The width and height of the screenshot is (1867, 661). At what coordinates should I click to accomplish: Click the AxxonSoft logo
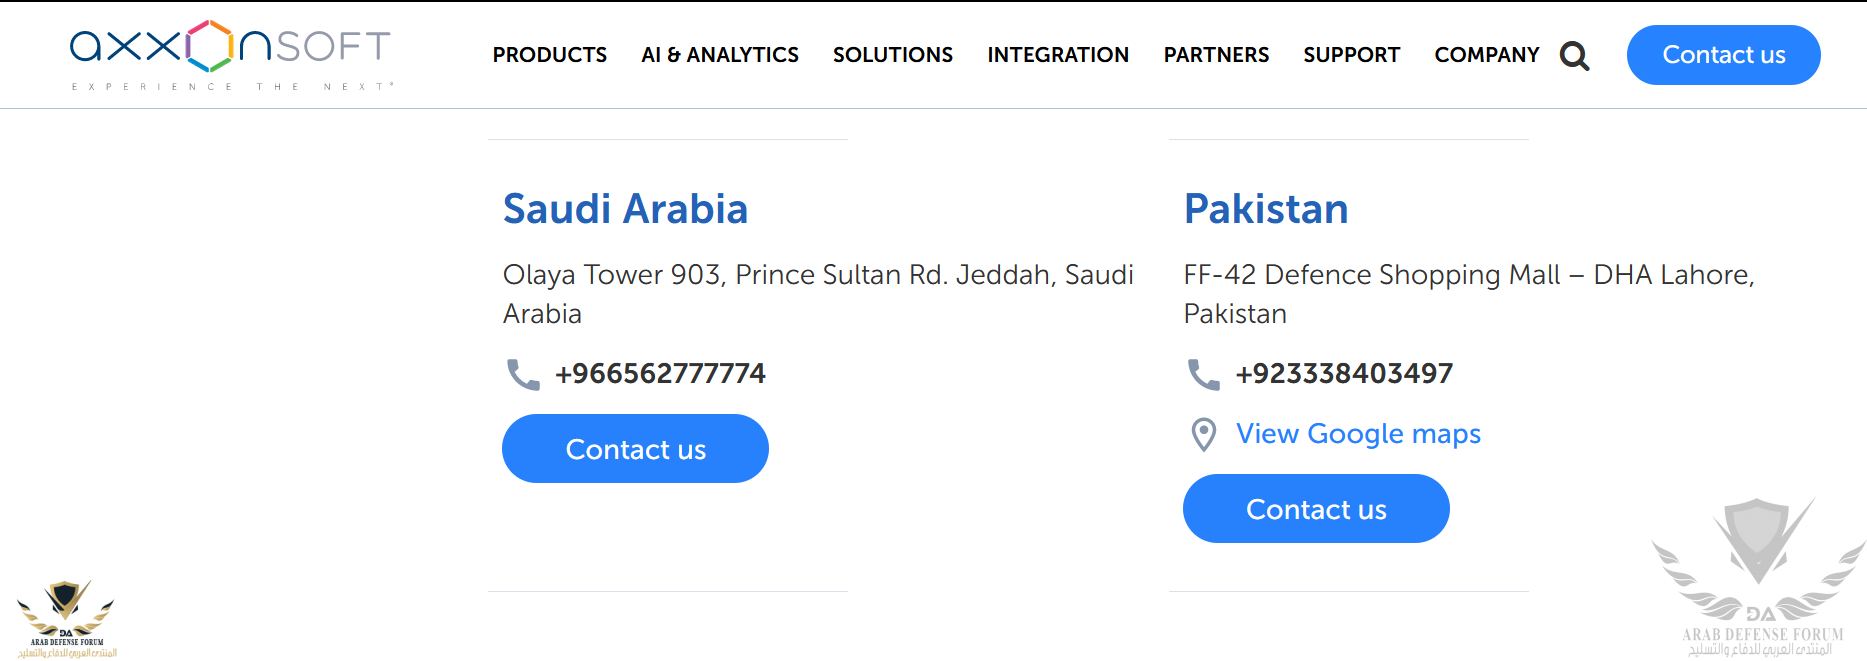(231, 55)
